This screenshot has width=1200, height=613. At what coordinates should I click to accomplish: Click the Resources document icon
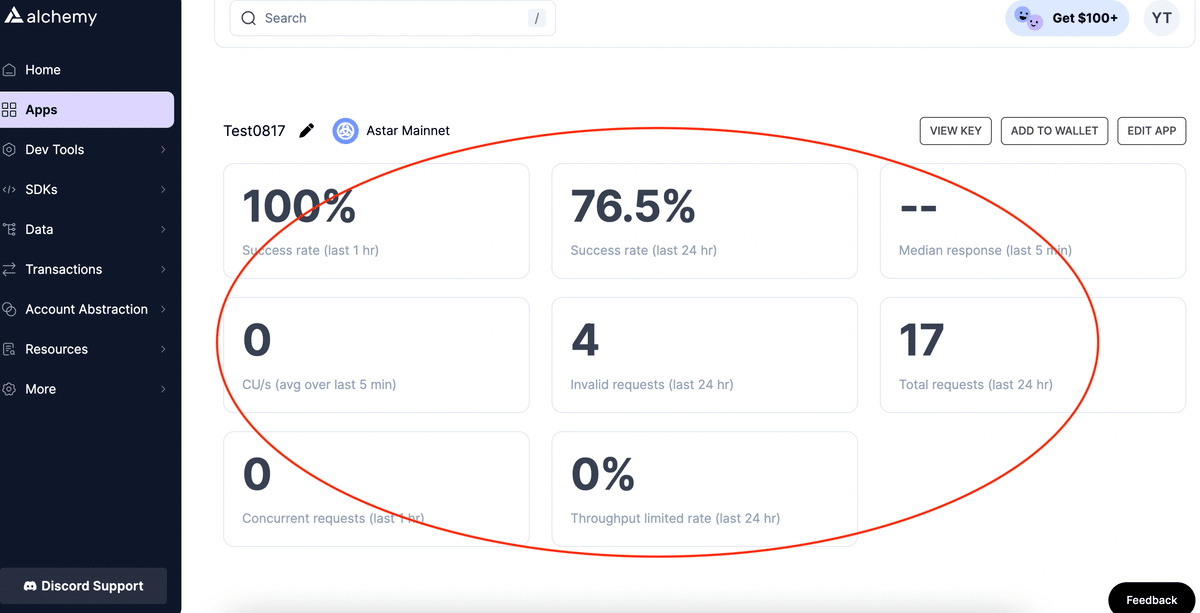(9, 349)
